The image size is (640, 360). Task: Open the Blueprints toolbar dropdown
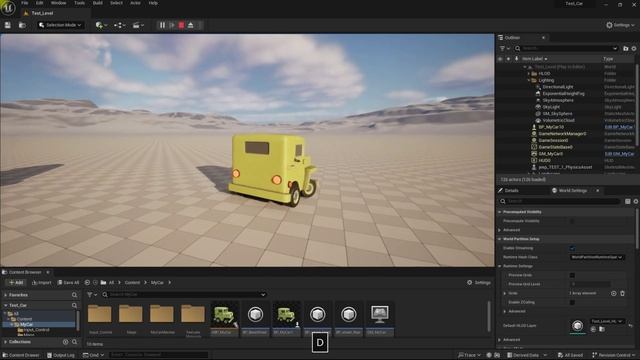[120, 25]
